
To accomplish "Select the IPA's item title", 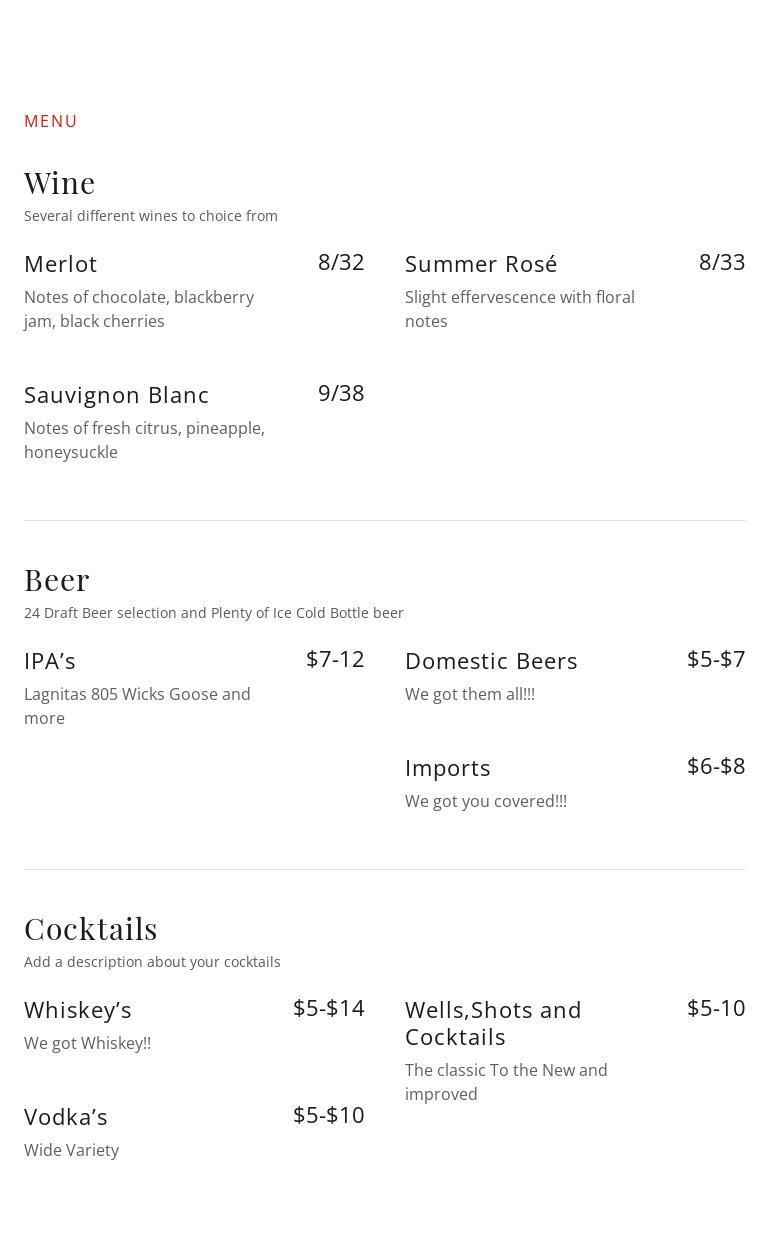I will [x=50, y=661].
